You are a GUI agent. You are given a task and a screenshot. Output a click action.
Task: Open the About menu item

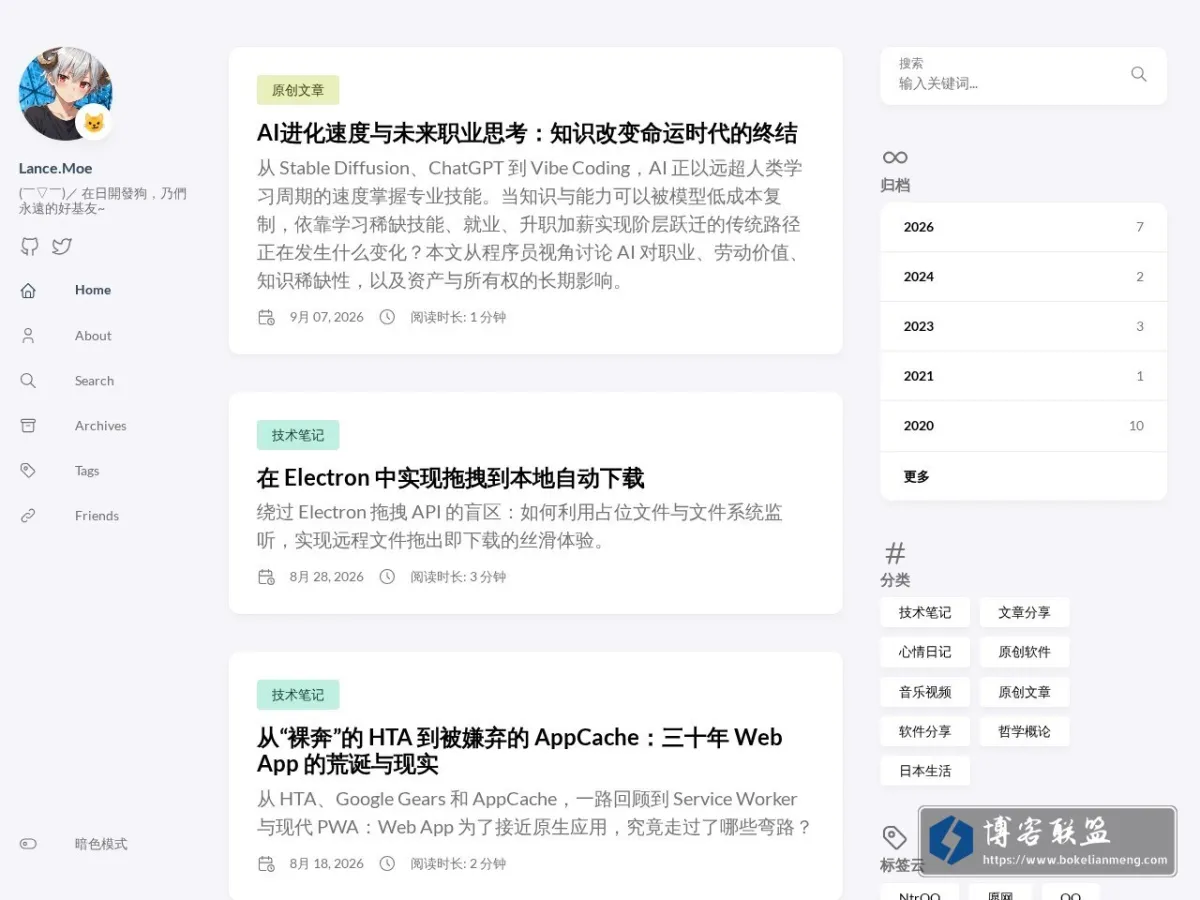coord(93,336)
